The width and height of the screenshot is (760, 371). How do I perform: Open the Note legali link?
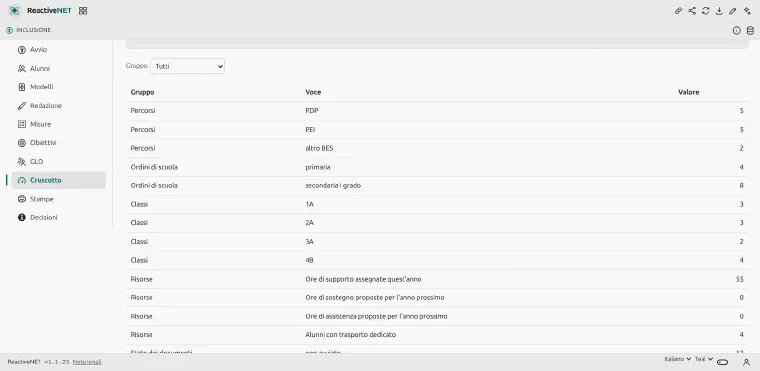click(x=87, y=362)
